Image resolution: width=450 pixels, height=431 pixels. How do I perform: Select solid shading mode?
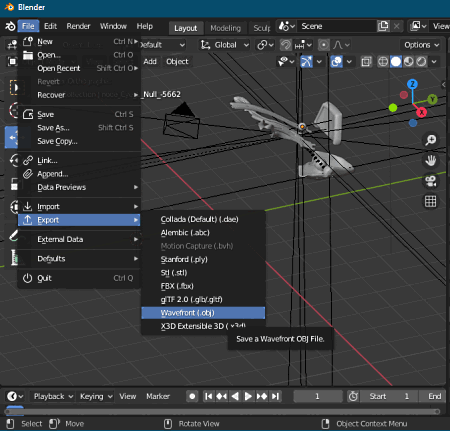pos(396,62)
